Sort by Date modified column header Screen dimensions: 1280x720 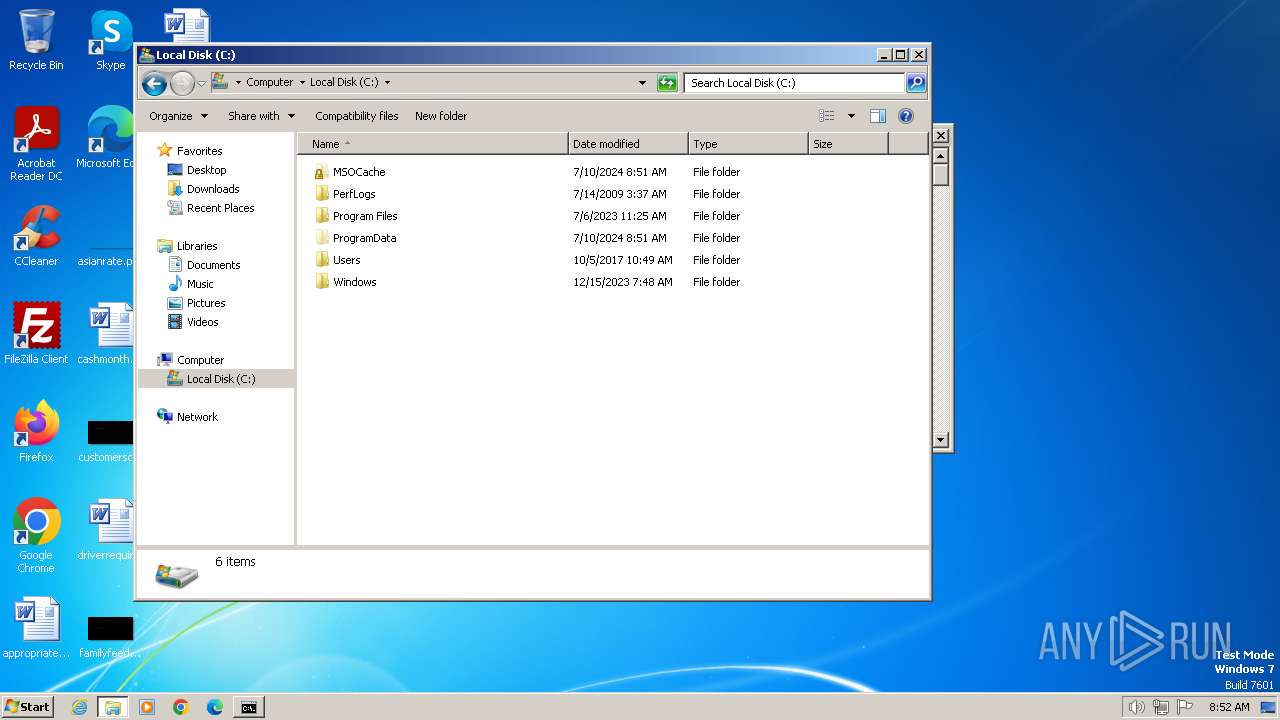coord(628,144)
